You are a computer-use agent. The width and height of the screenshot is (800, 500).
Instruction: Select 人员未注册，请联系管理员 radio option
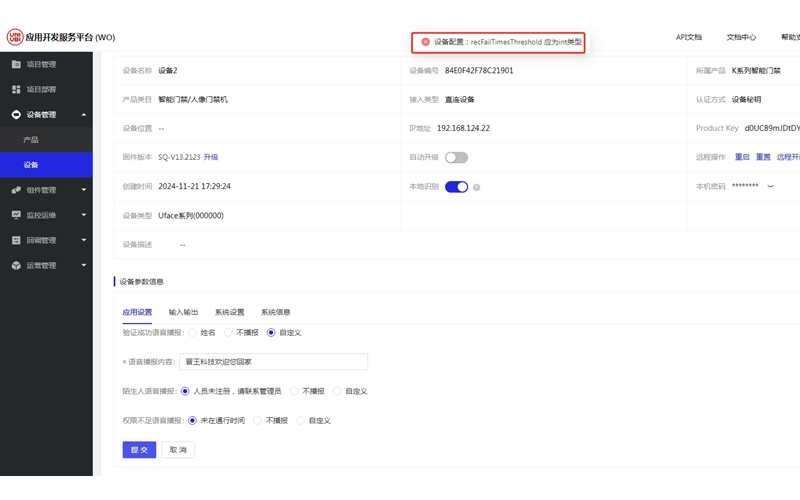pos(185,391)
